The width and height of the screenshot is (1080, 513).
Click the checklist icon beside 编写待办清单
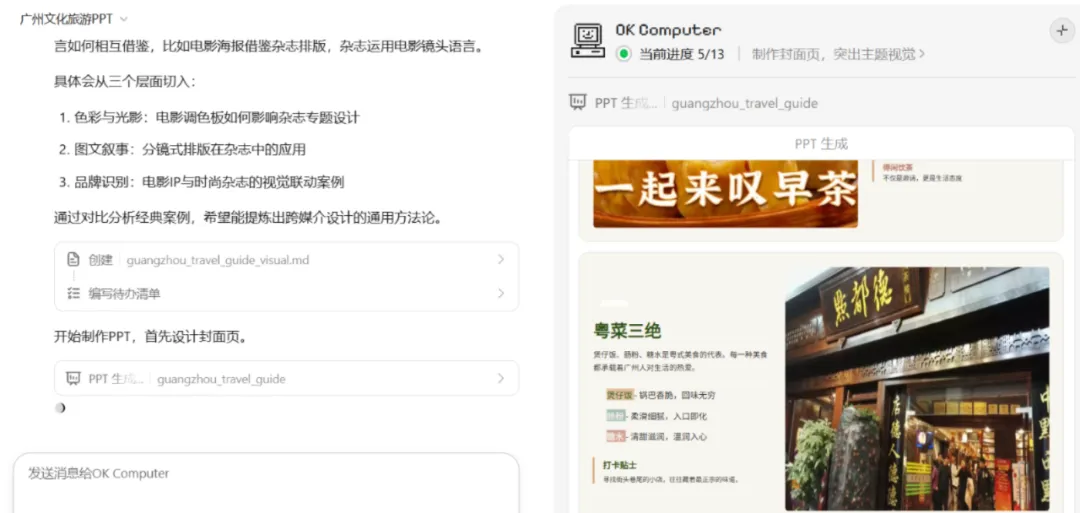73,293
